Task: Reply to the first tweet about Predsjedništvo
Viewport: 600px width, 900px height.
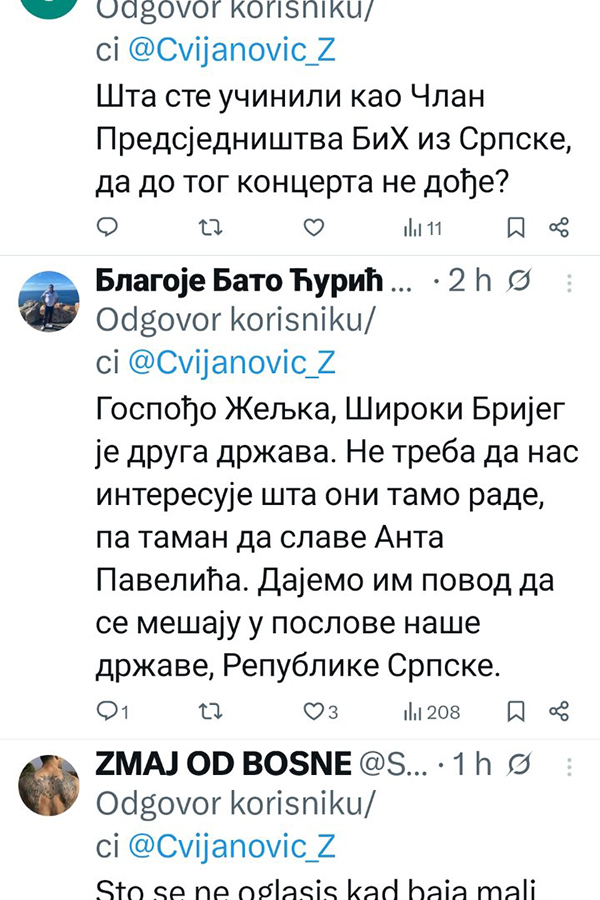Action: pos(106,228)
